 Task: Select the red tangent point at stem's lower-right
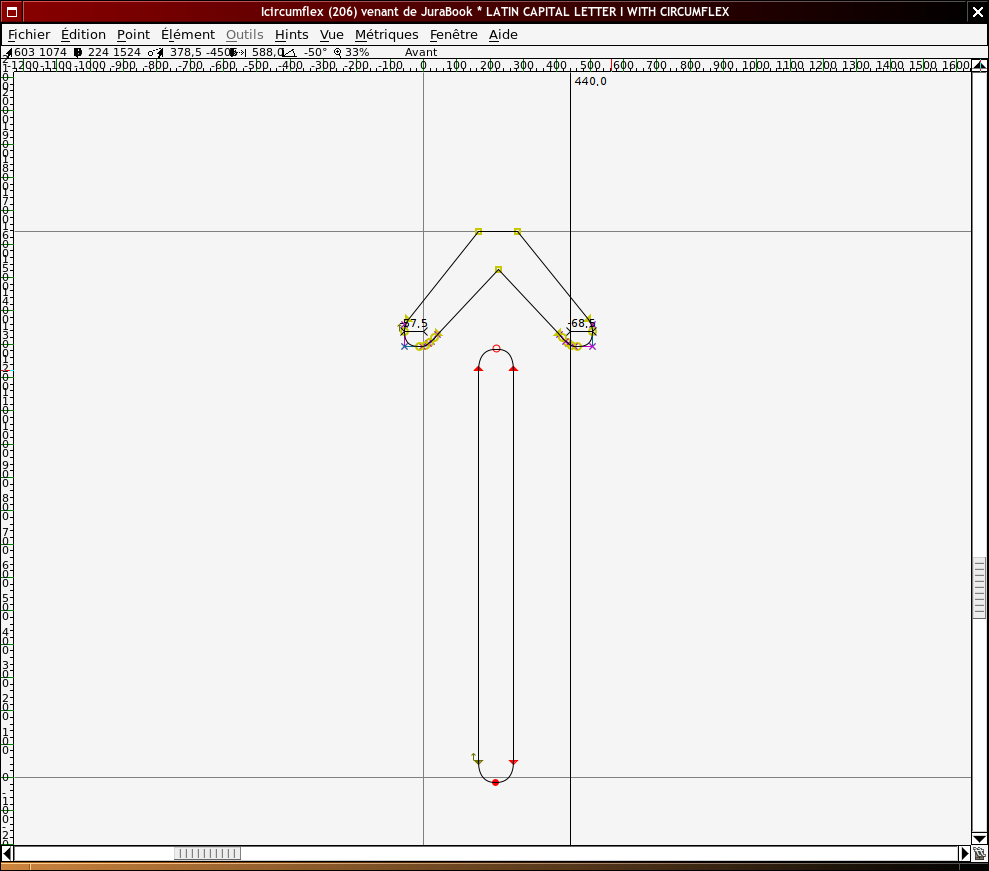click(513, 763)
